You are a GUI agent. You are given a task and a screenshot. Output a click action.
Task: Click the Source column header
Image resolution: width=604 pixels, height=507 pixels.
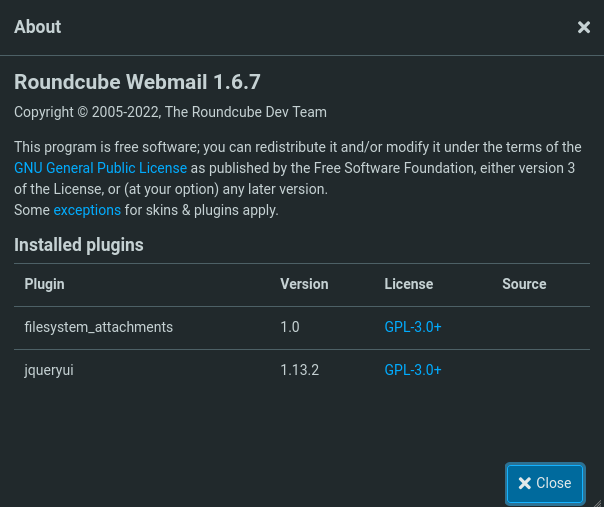click(524, 284)
